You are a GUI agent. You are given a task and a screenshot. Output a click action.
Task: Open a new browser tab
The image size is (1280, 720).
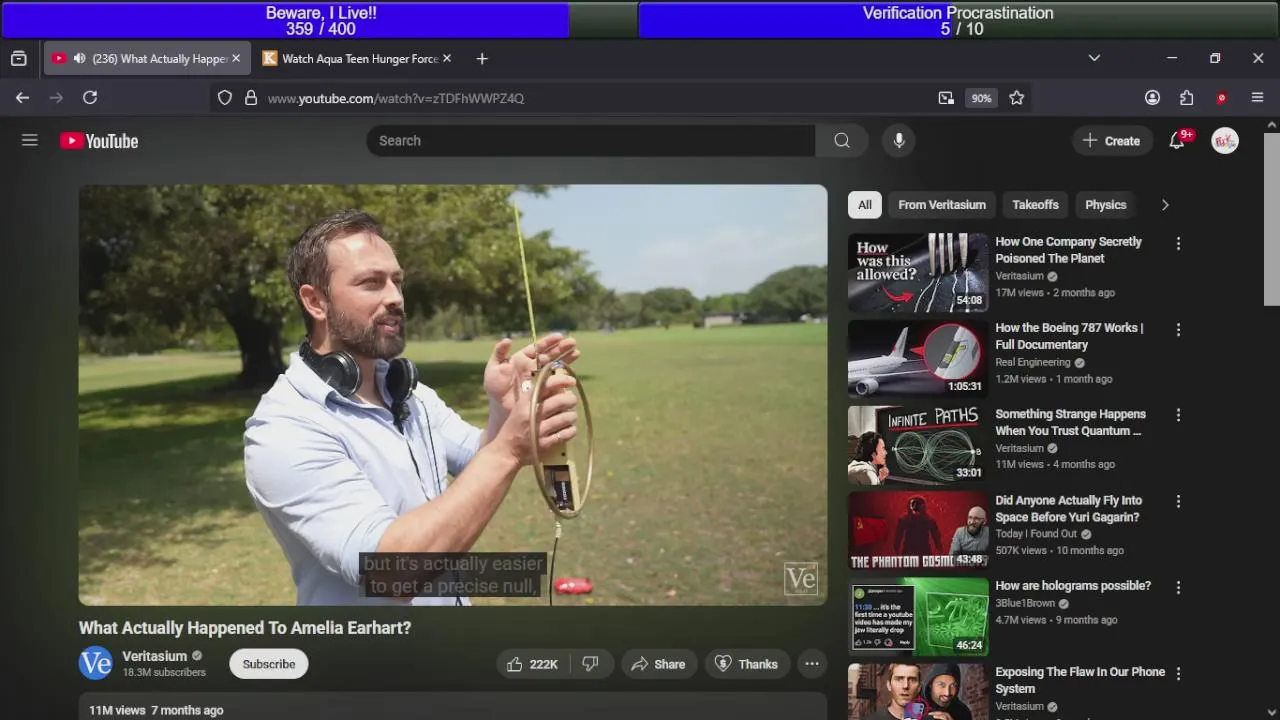(482, 59)
